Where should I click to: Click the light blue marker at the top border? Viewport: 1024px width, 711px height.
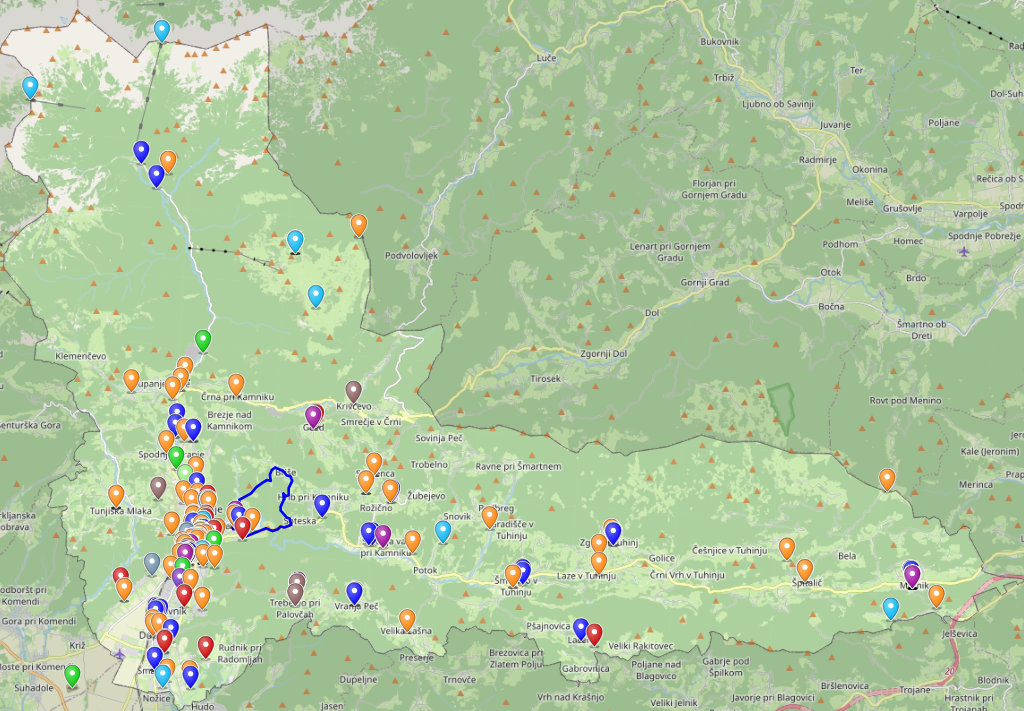click(x=162, y=30)
